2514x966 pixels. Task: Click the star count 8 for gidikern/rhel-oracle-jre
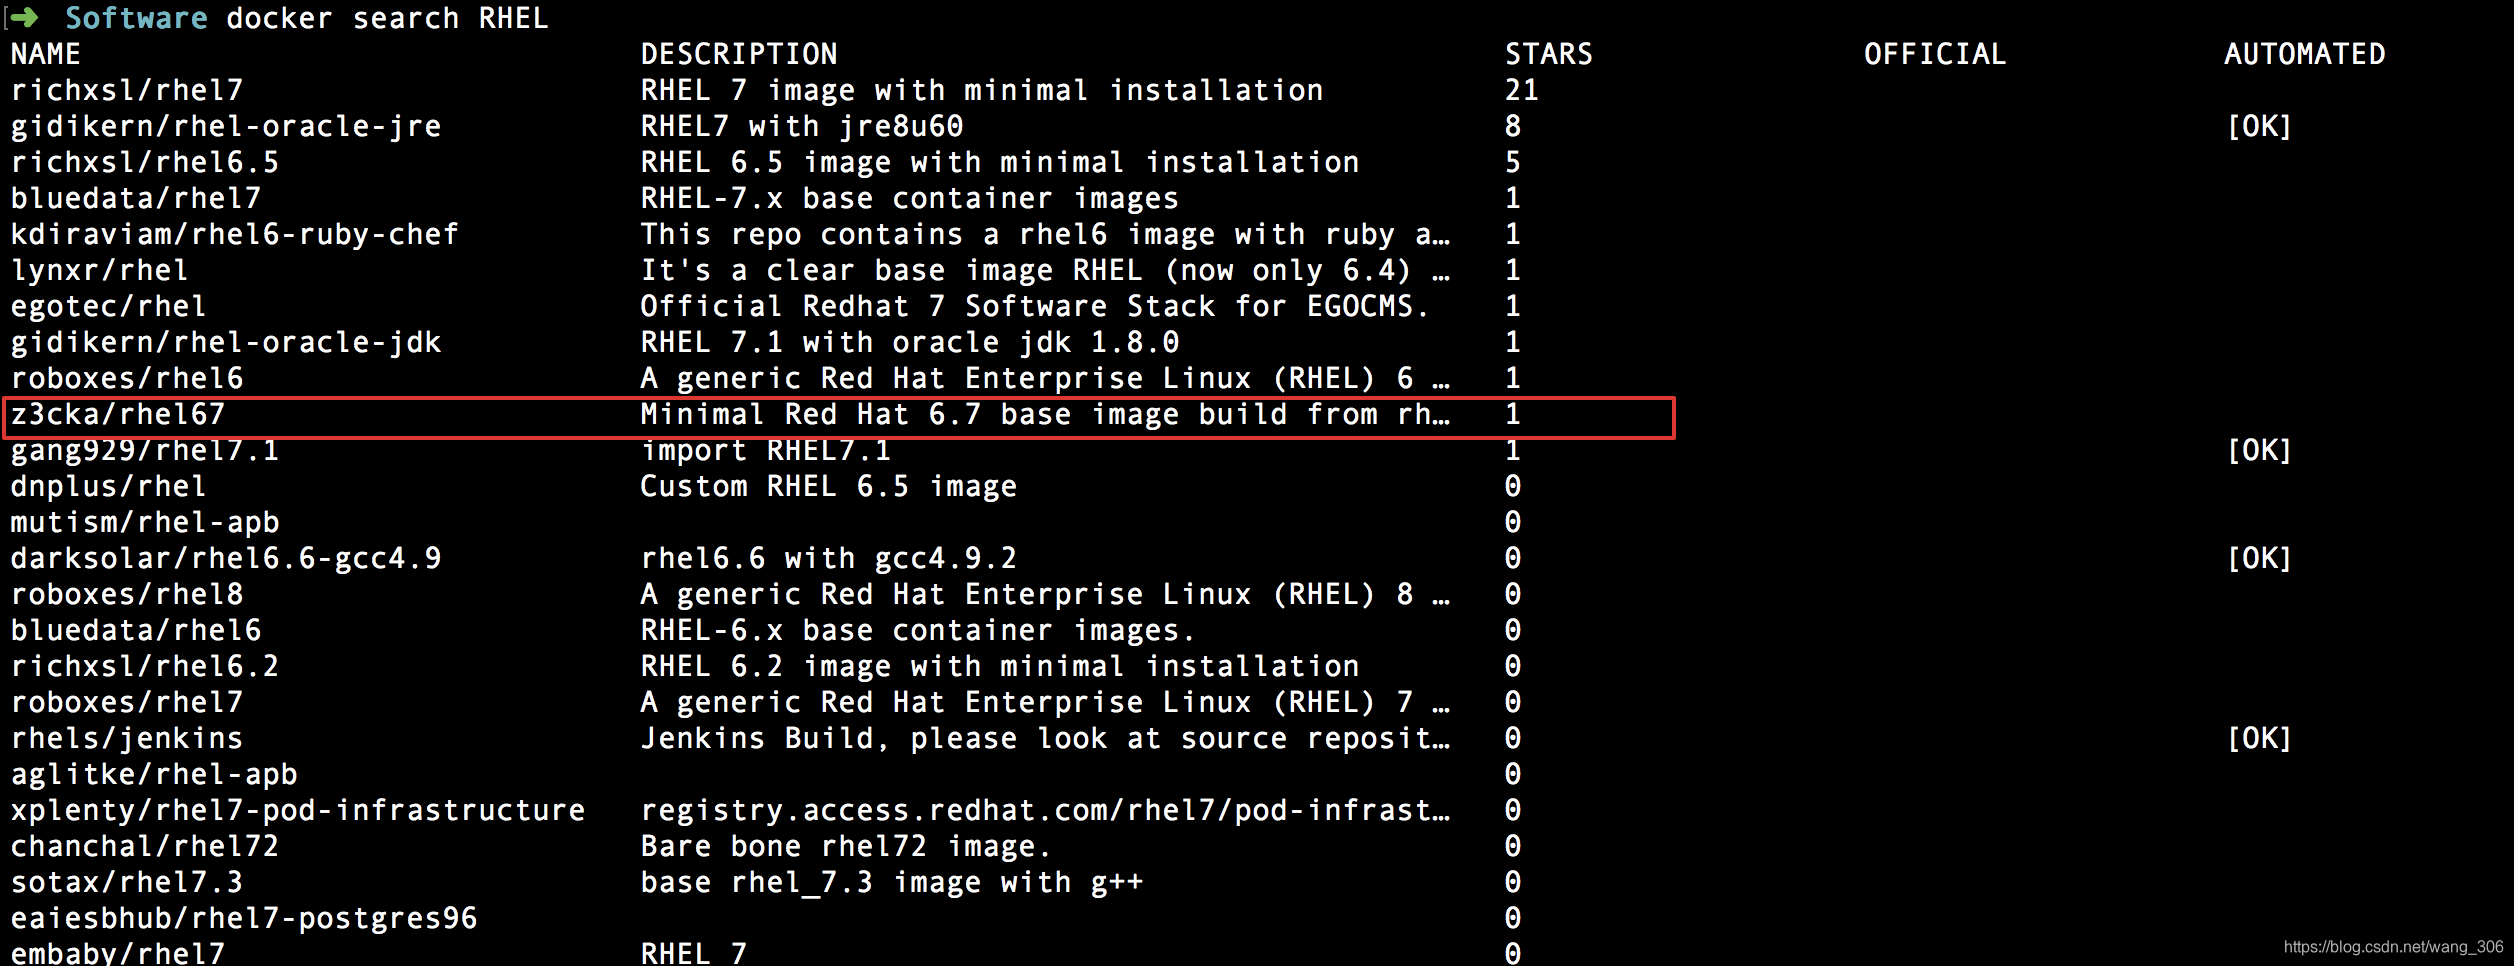(x=1513, y=126)
